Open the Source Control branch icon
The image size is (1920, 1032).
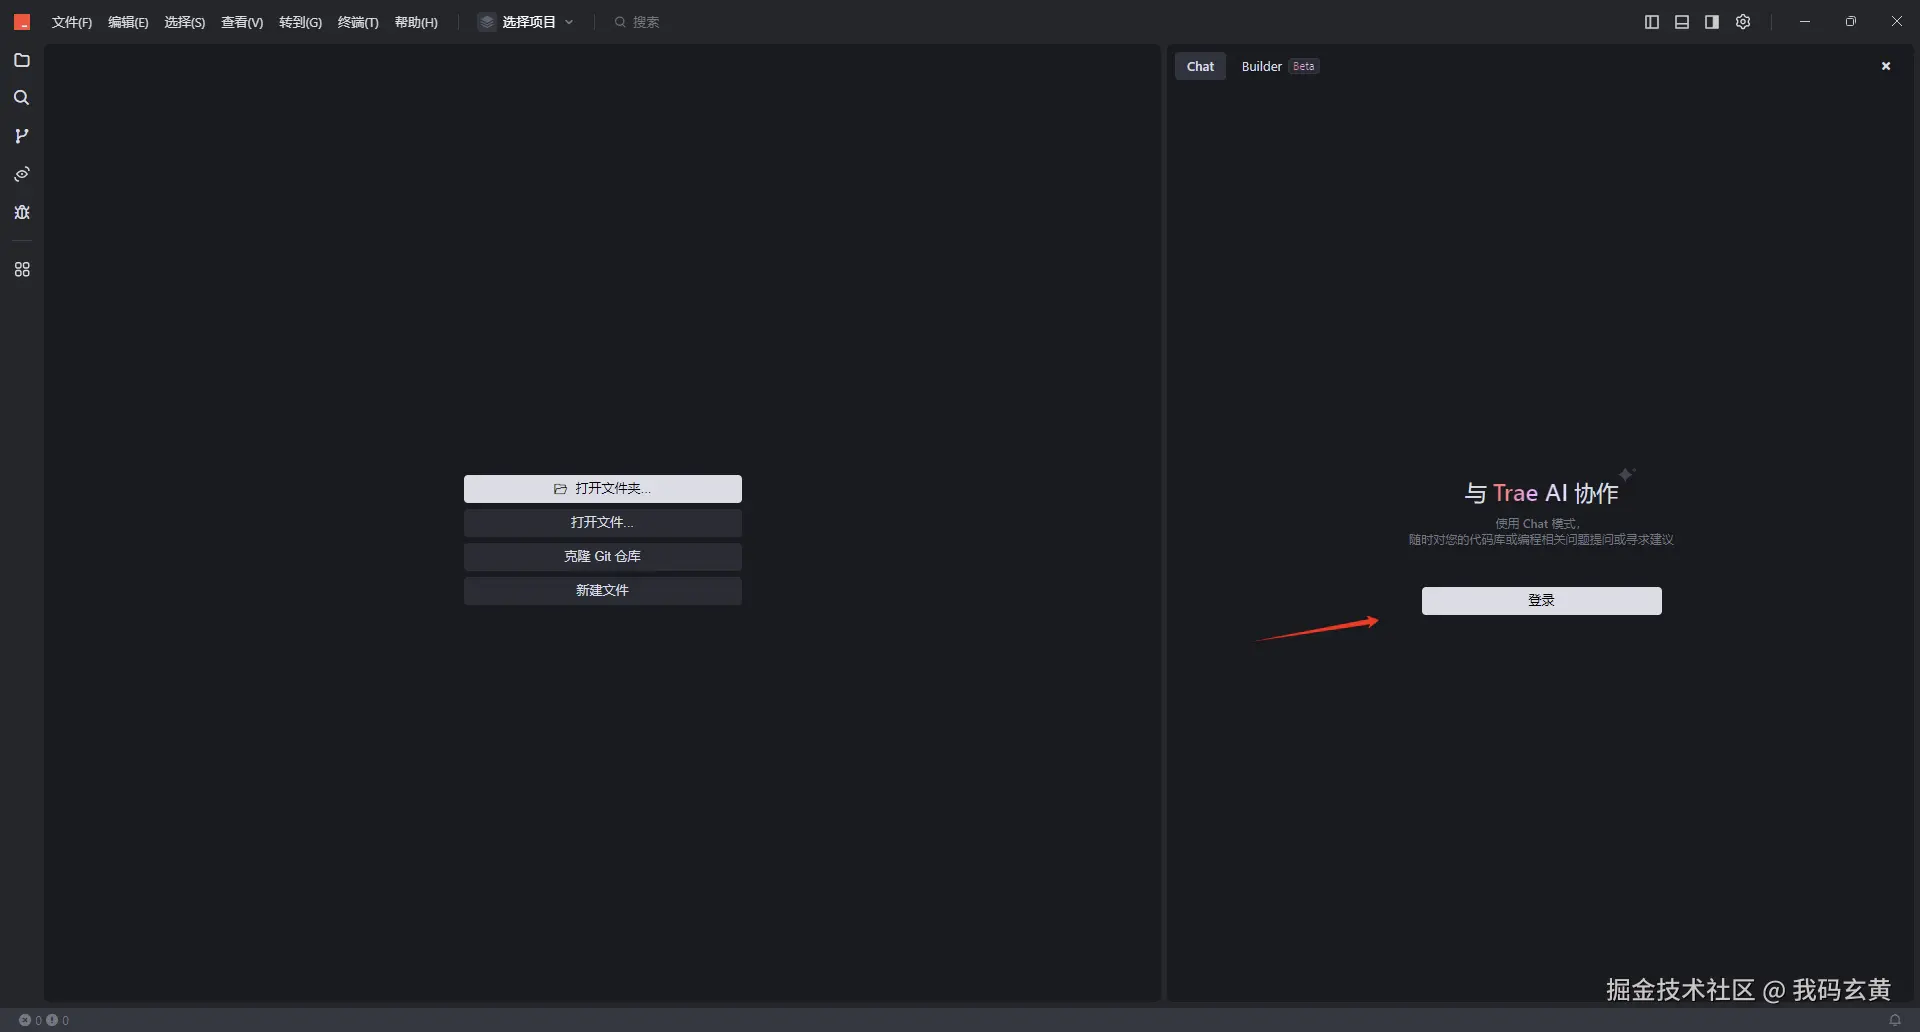pos(22,136)
